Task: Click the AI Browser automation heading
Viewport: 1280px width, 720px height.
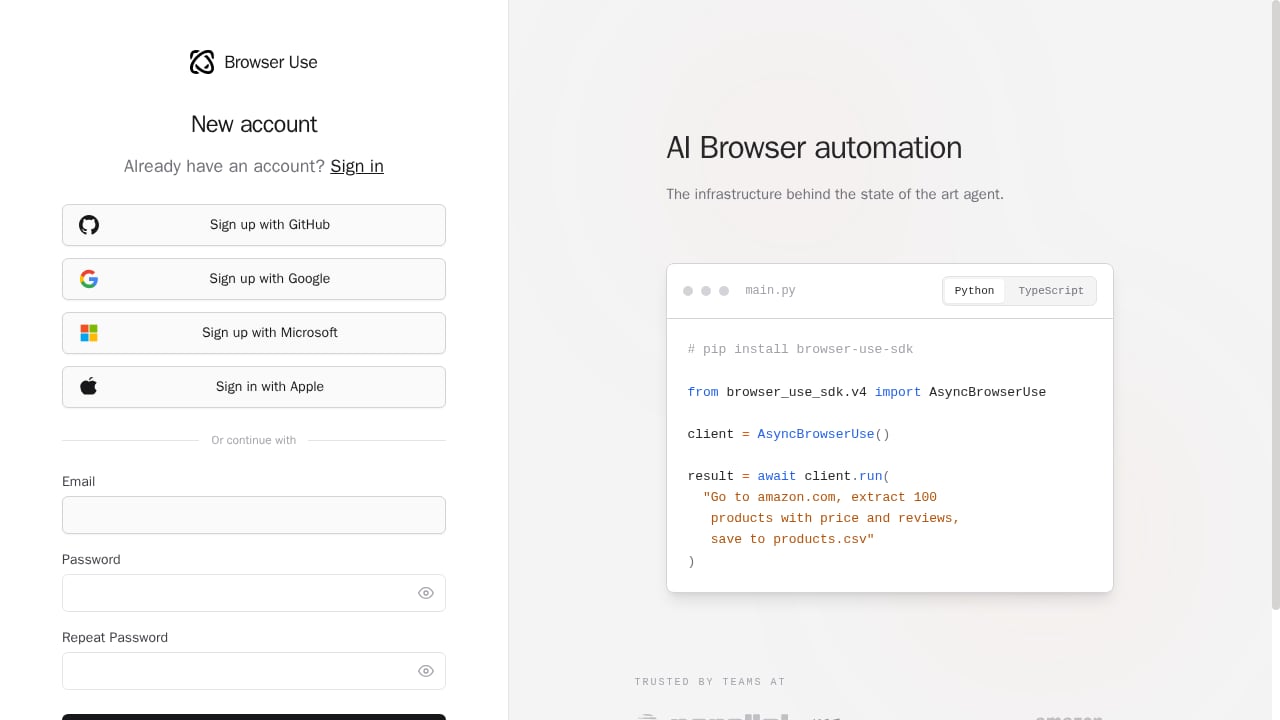Action: 814,148
